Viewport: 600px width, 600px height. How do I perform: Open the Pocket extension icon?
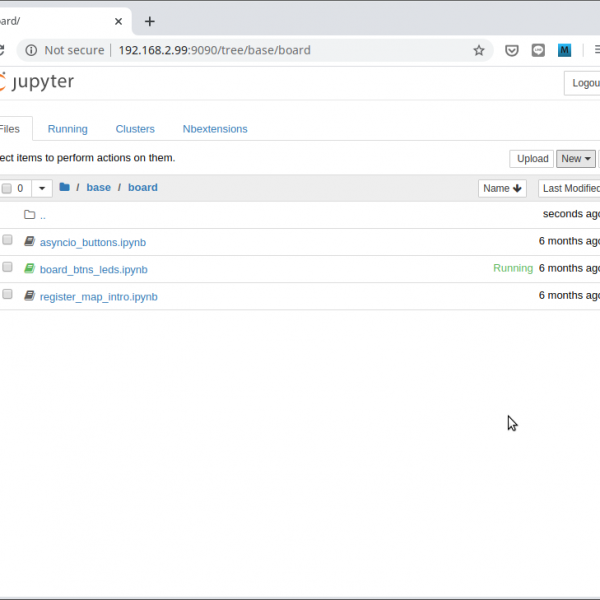[x=512, y=50]
